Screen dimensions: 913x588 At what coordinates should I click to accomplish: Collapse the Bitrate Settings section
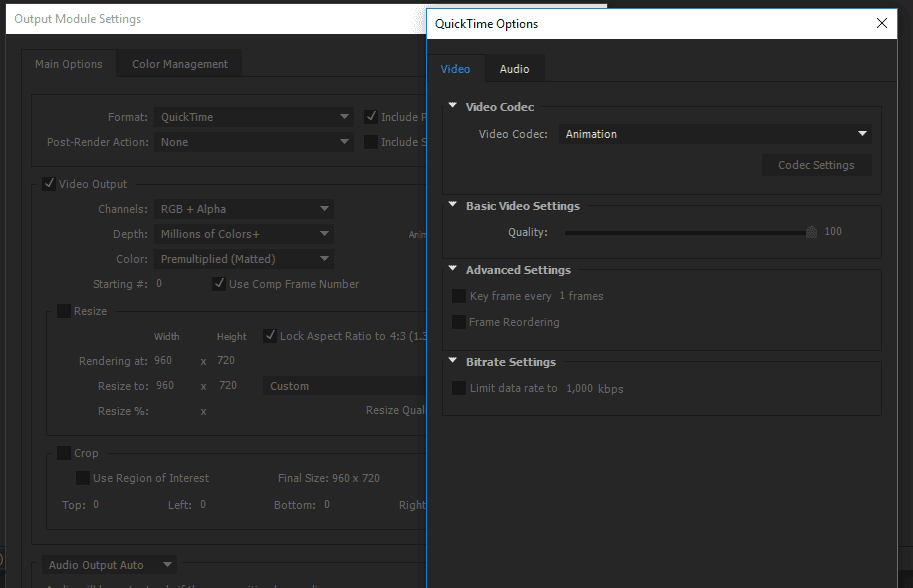pos(453,361)
